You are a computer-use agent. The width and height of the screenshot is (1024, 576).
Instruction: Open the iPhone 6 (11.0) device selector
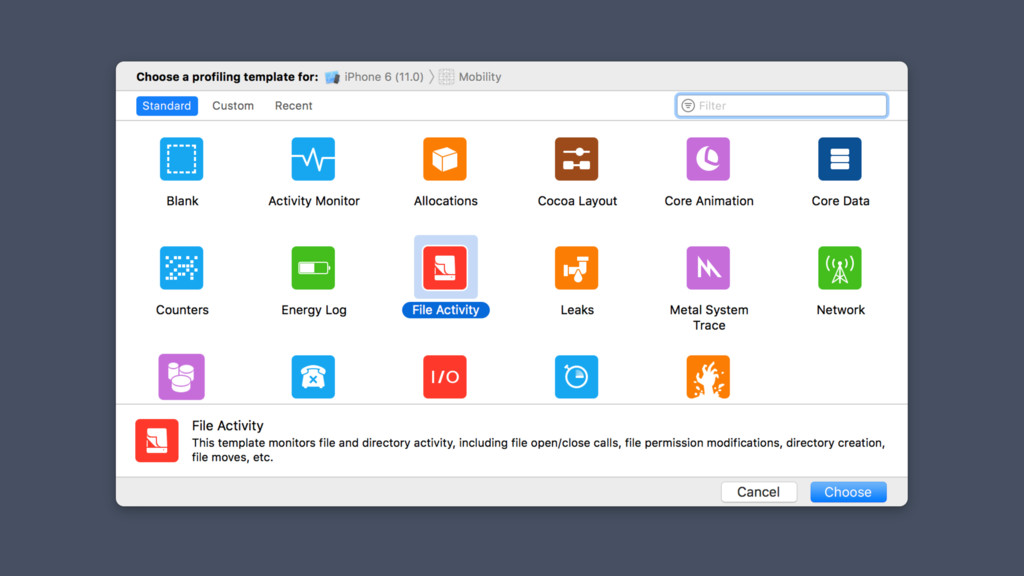pos(374,77)
